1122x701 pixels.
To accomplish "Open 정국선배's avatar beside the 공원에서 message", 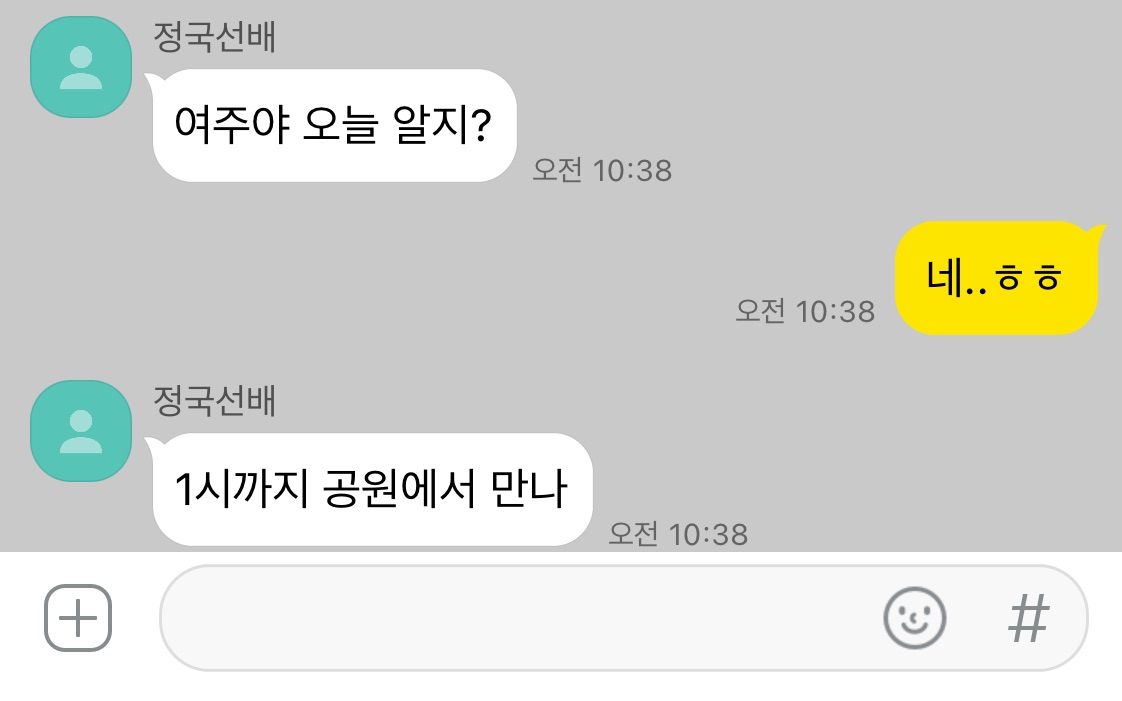I will tap(81, 431).
